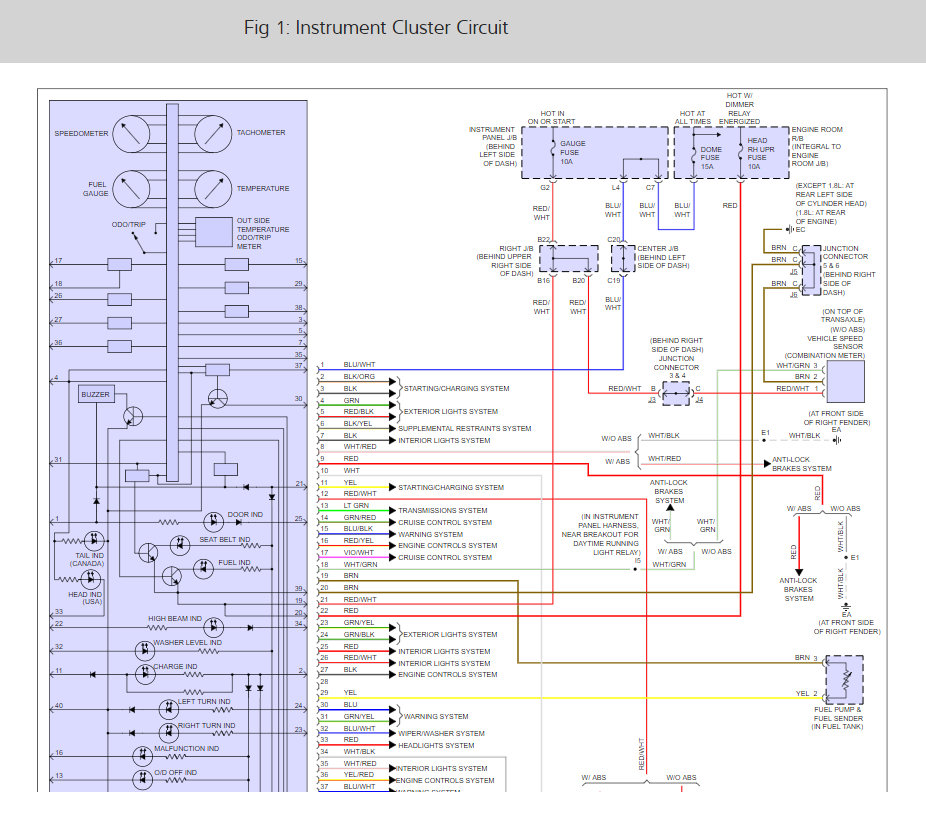This screenshot has width=926, height=821.
Task: Click the speedometer gauge dial symbol
Action: click(x=131, y=133)
